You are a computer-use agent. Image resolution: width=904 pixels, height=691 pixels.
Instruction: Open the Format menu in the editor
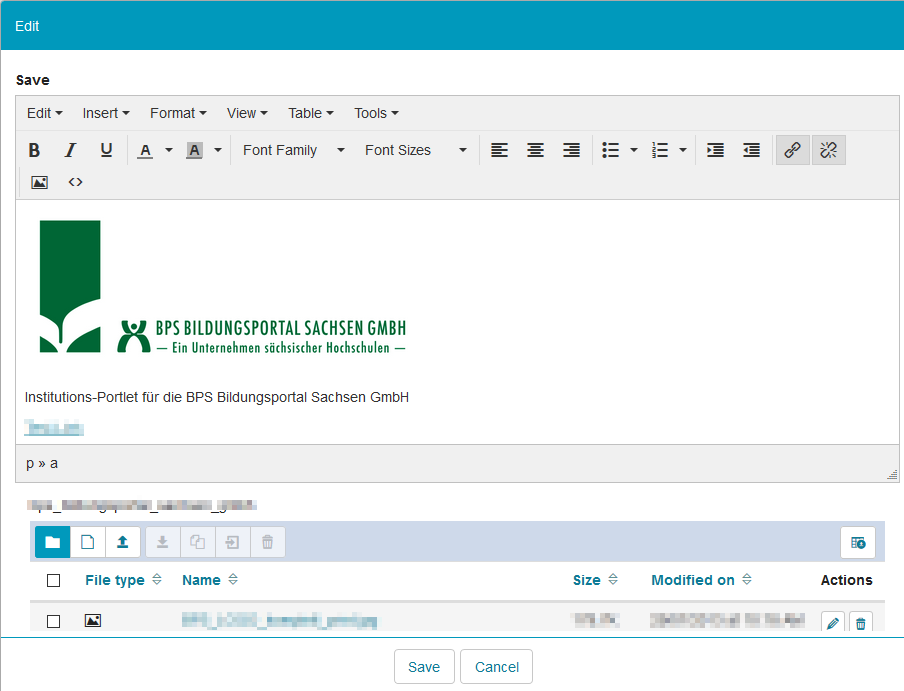(x=177, y=113)
